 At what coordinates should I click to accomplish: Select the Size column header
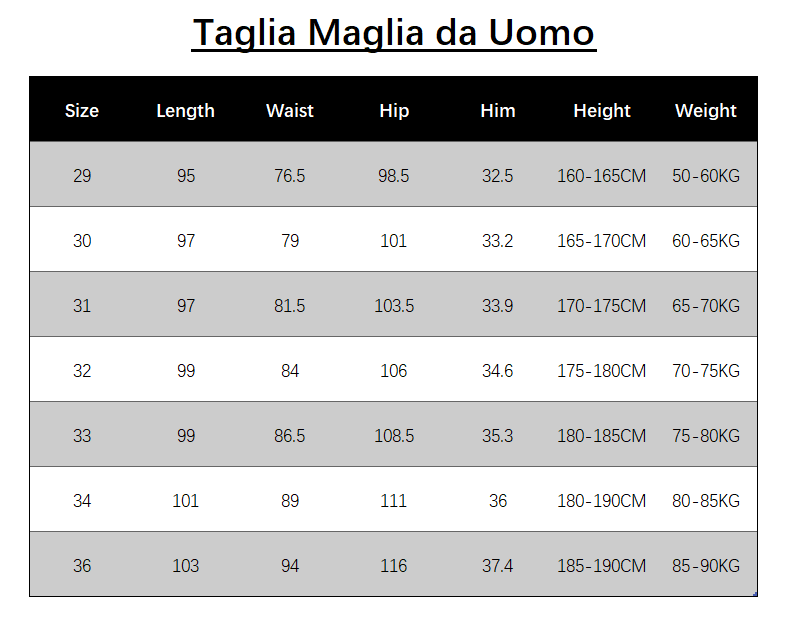(82, 111)
